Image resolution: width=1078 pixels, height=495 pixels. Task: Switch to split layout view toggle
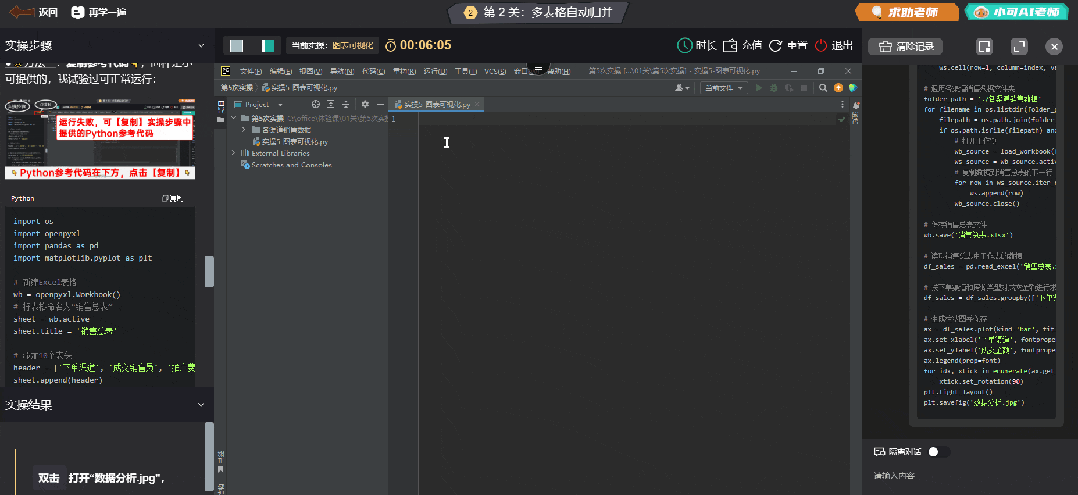point(267,45)
